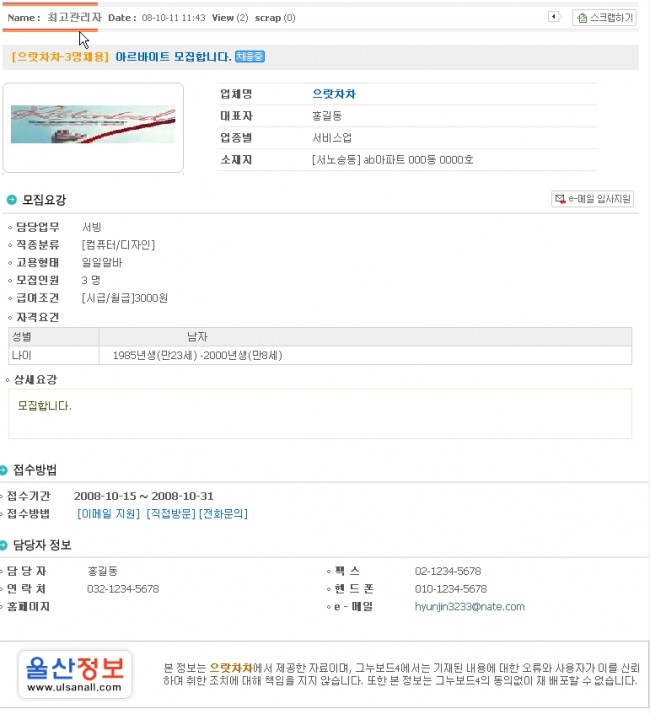Open the company logo thumbnail image
The image size is (650, 714).
point(93,125)
